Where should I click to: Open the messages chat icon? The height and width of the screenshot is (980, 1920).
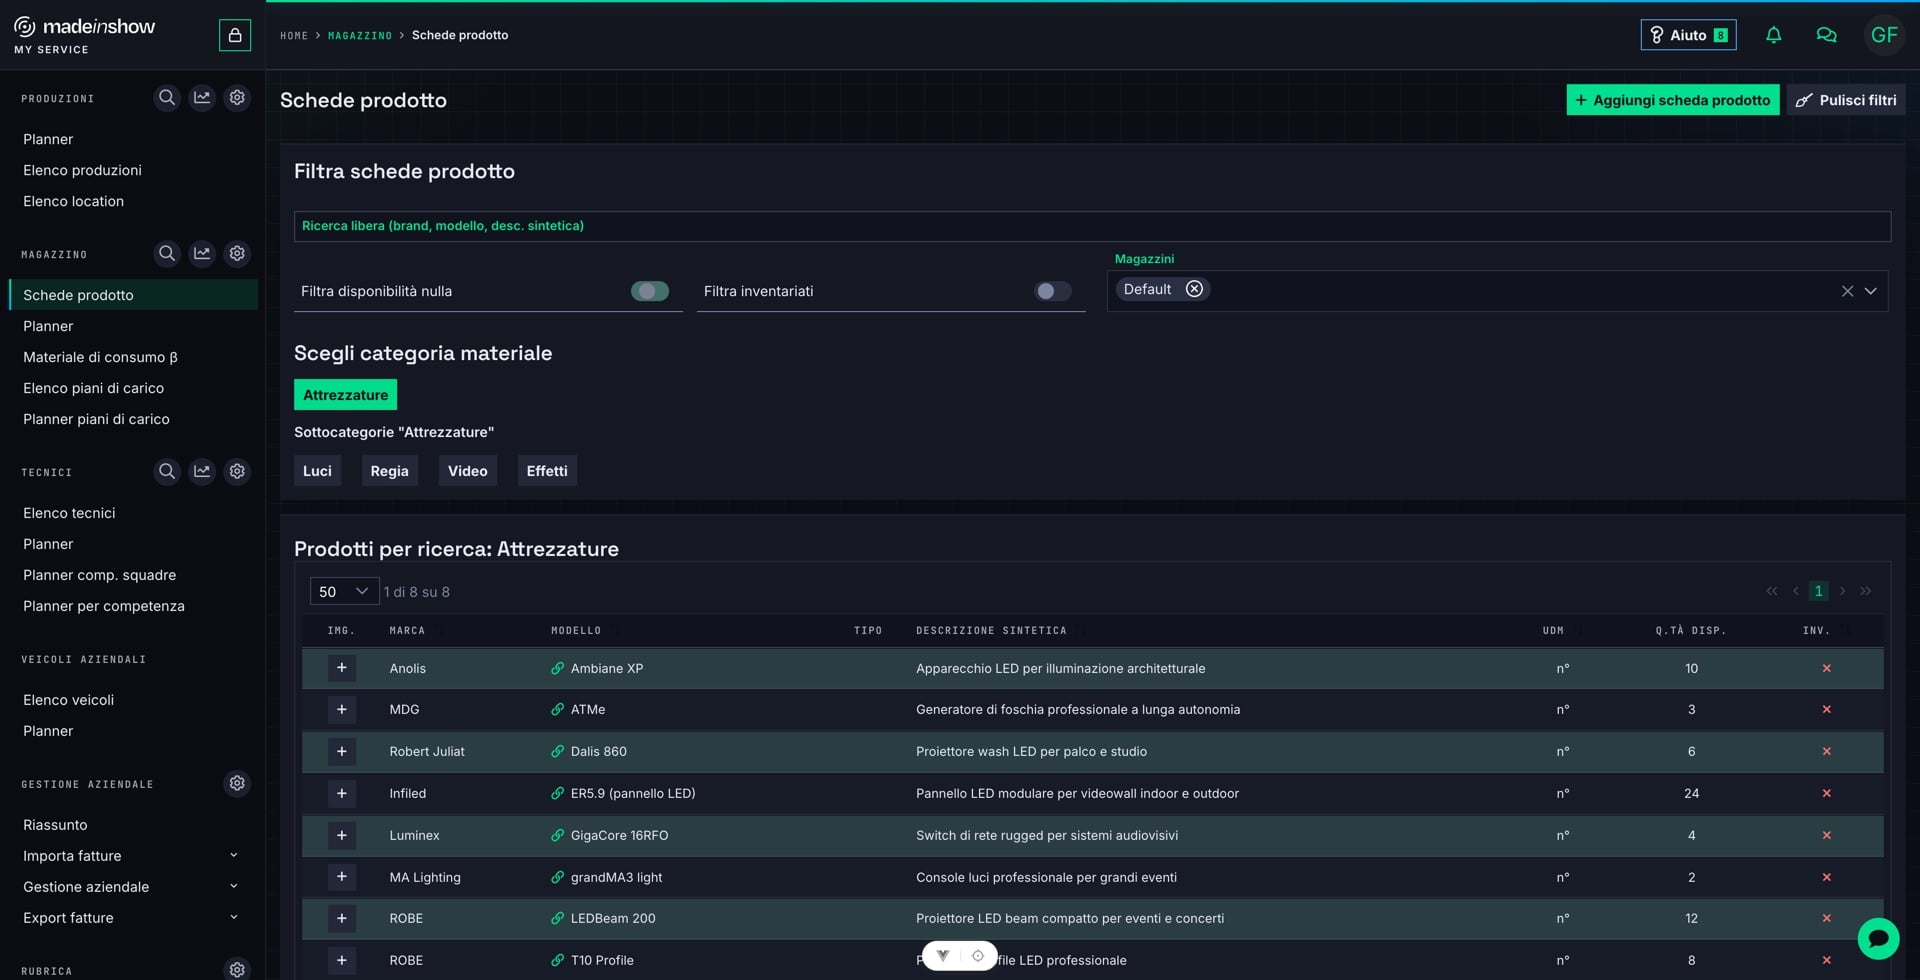coord(1826,35)
